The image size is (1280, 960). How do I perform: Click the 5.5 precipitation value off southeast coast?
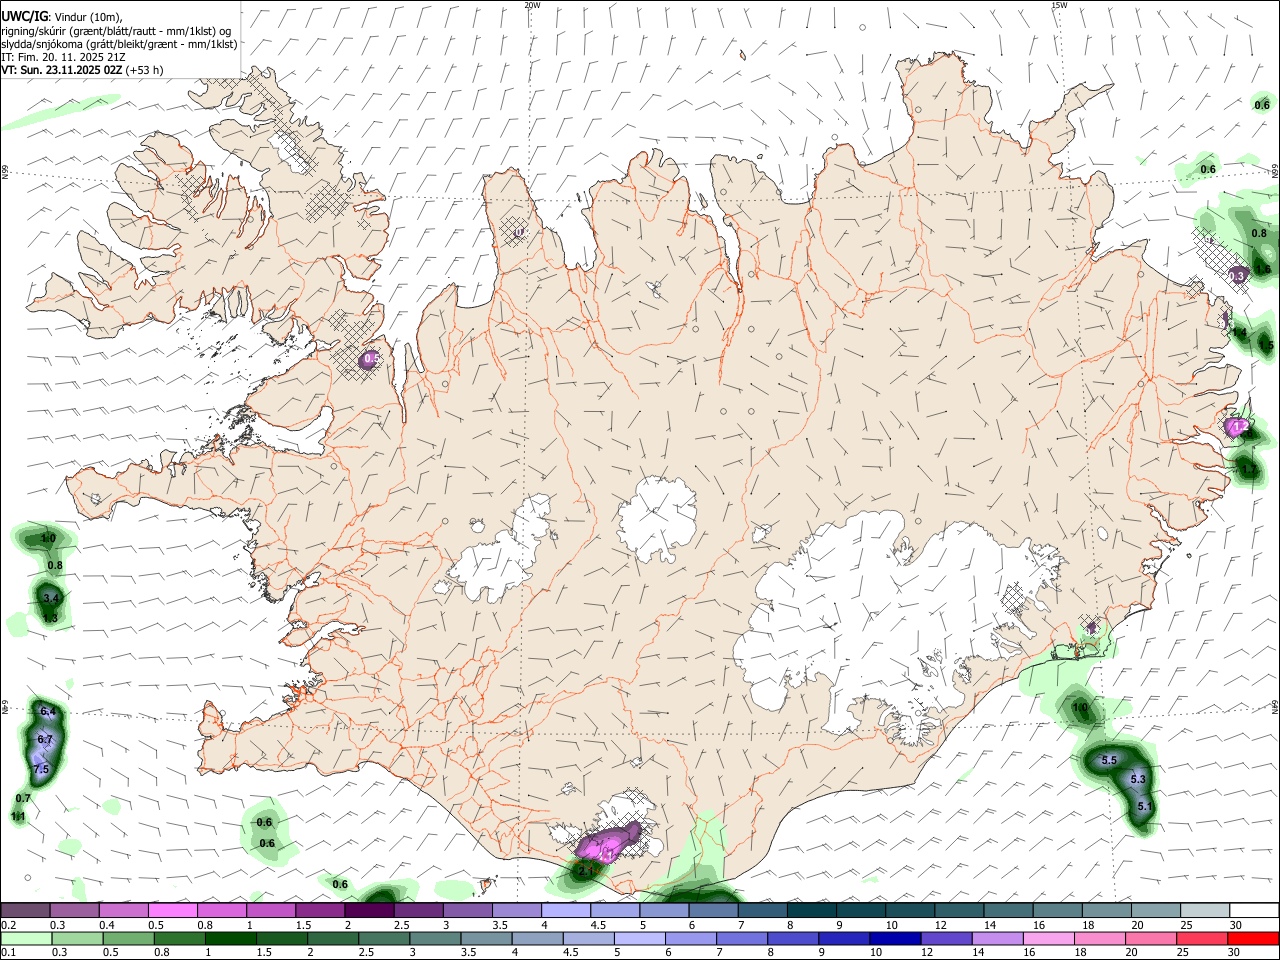pyautogui.click(x=1109, y=760)
